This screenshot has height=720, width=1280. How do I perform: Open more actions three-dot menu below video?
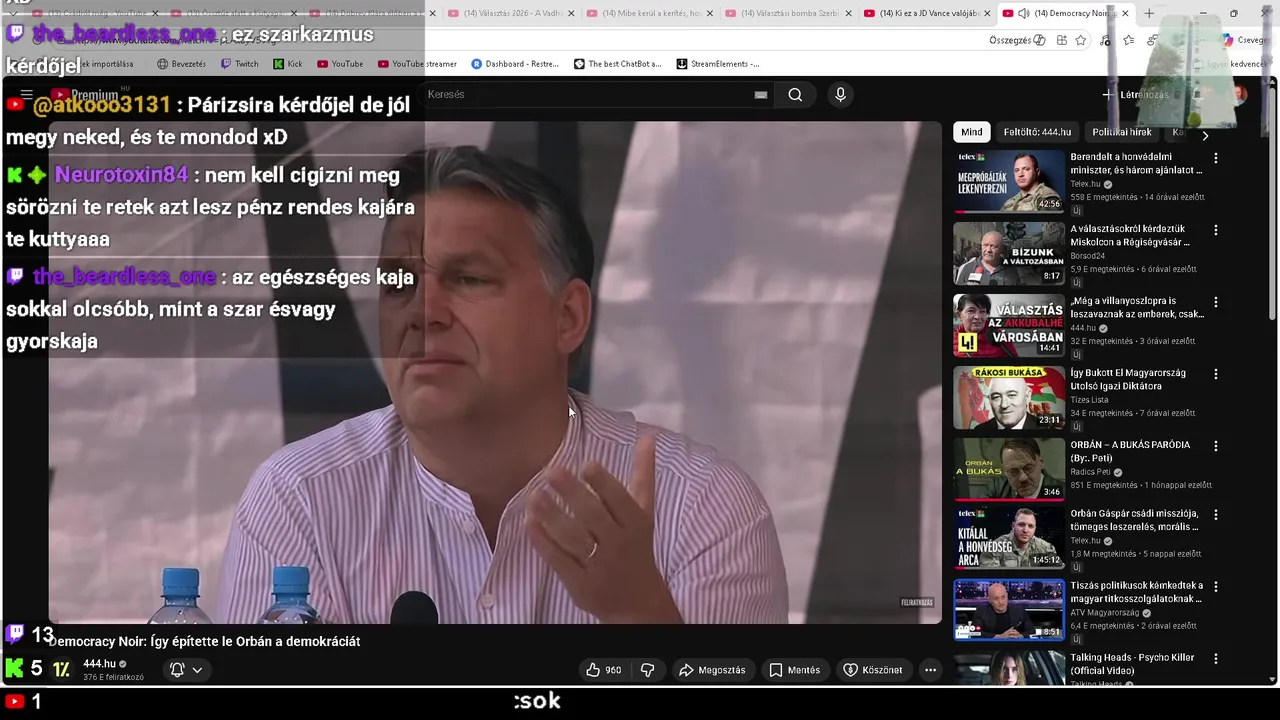[930, 670]
